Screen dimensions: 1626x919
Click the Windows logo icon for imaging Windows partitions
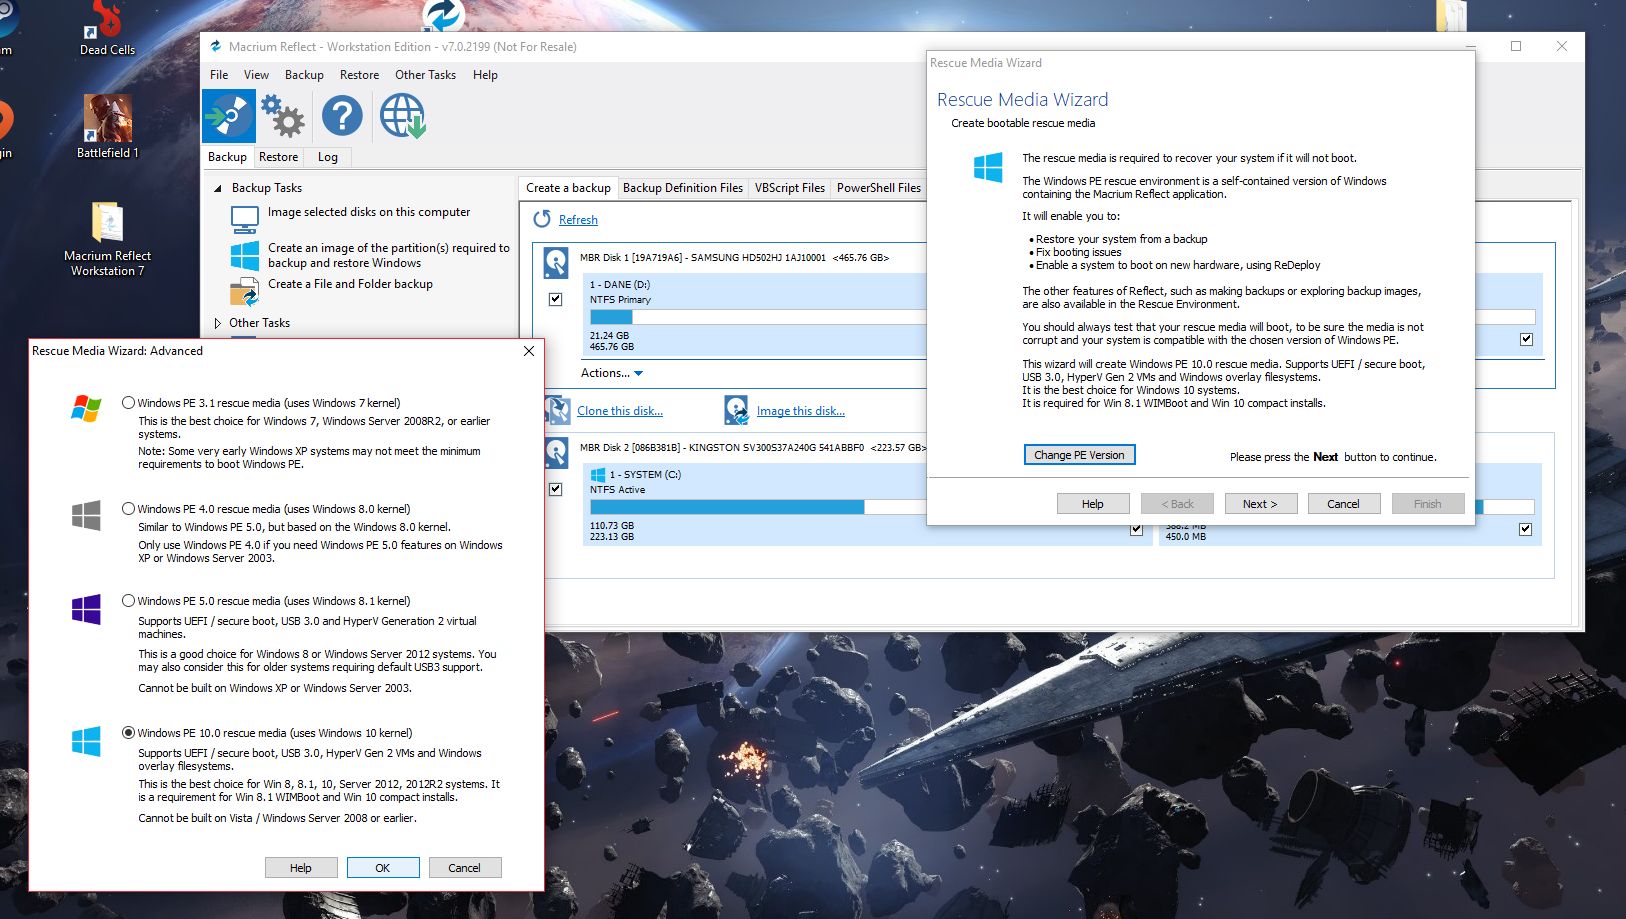[245, 255]
